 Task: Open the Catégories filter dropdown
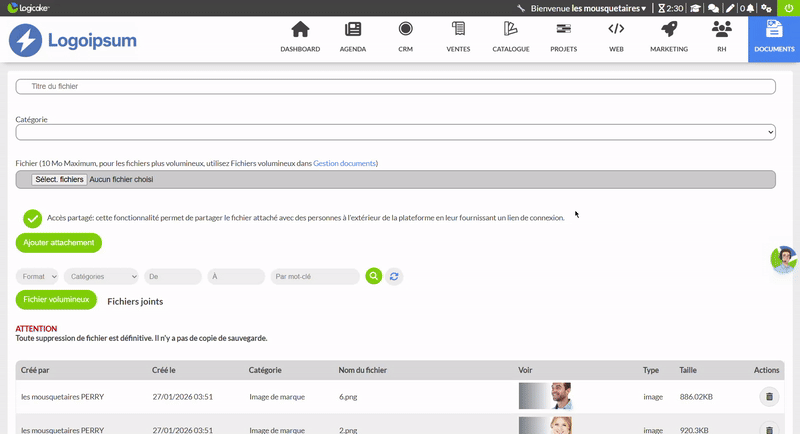coord(101,276)
